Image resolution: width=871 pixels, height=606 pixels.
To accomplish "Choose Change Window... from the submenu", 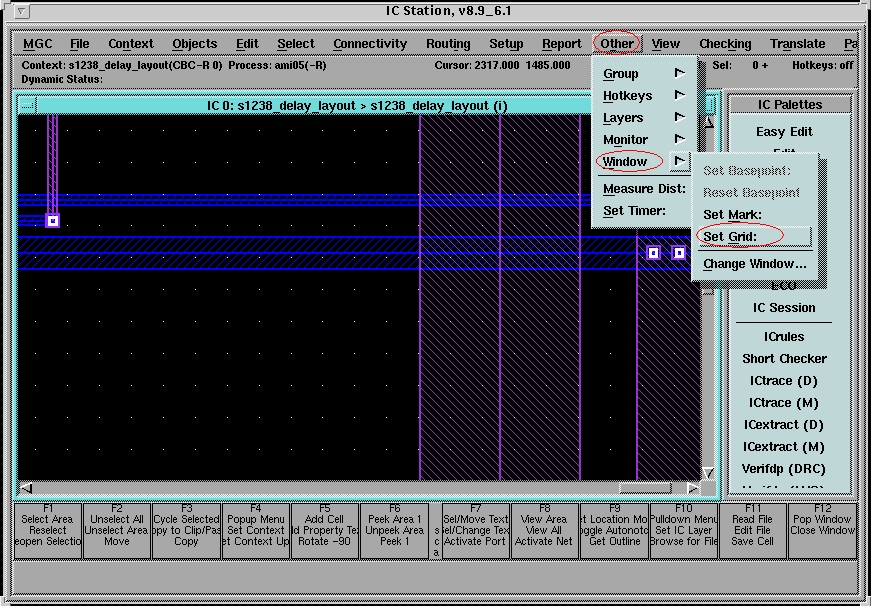I will coord(754,264).
